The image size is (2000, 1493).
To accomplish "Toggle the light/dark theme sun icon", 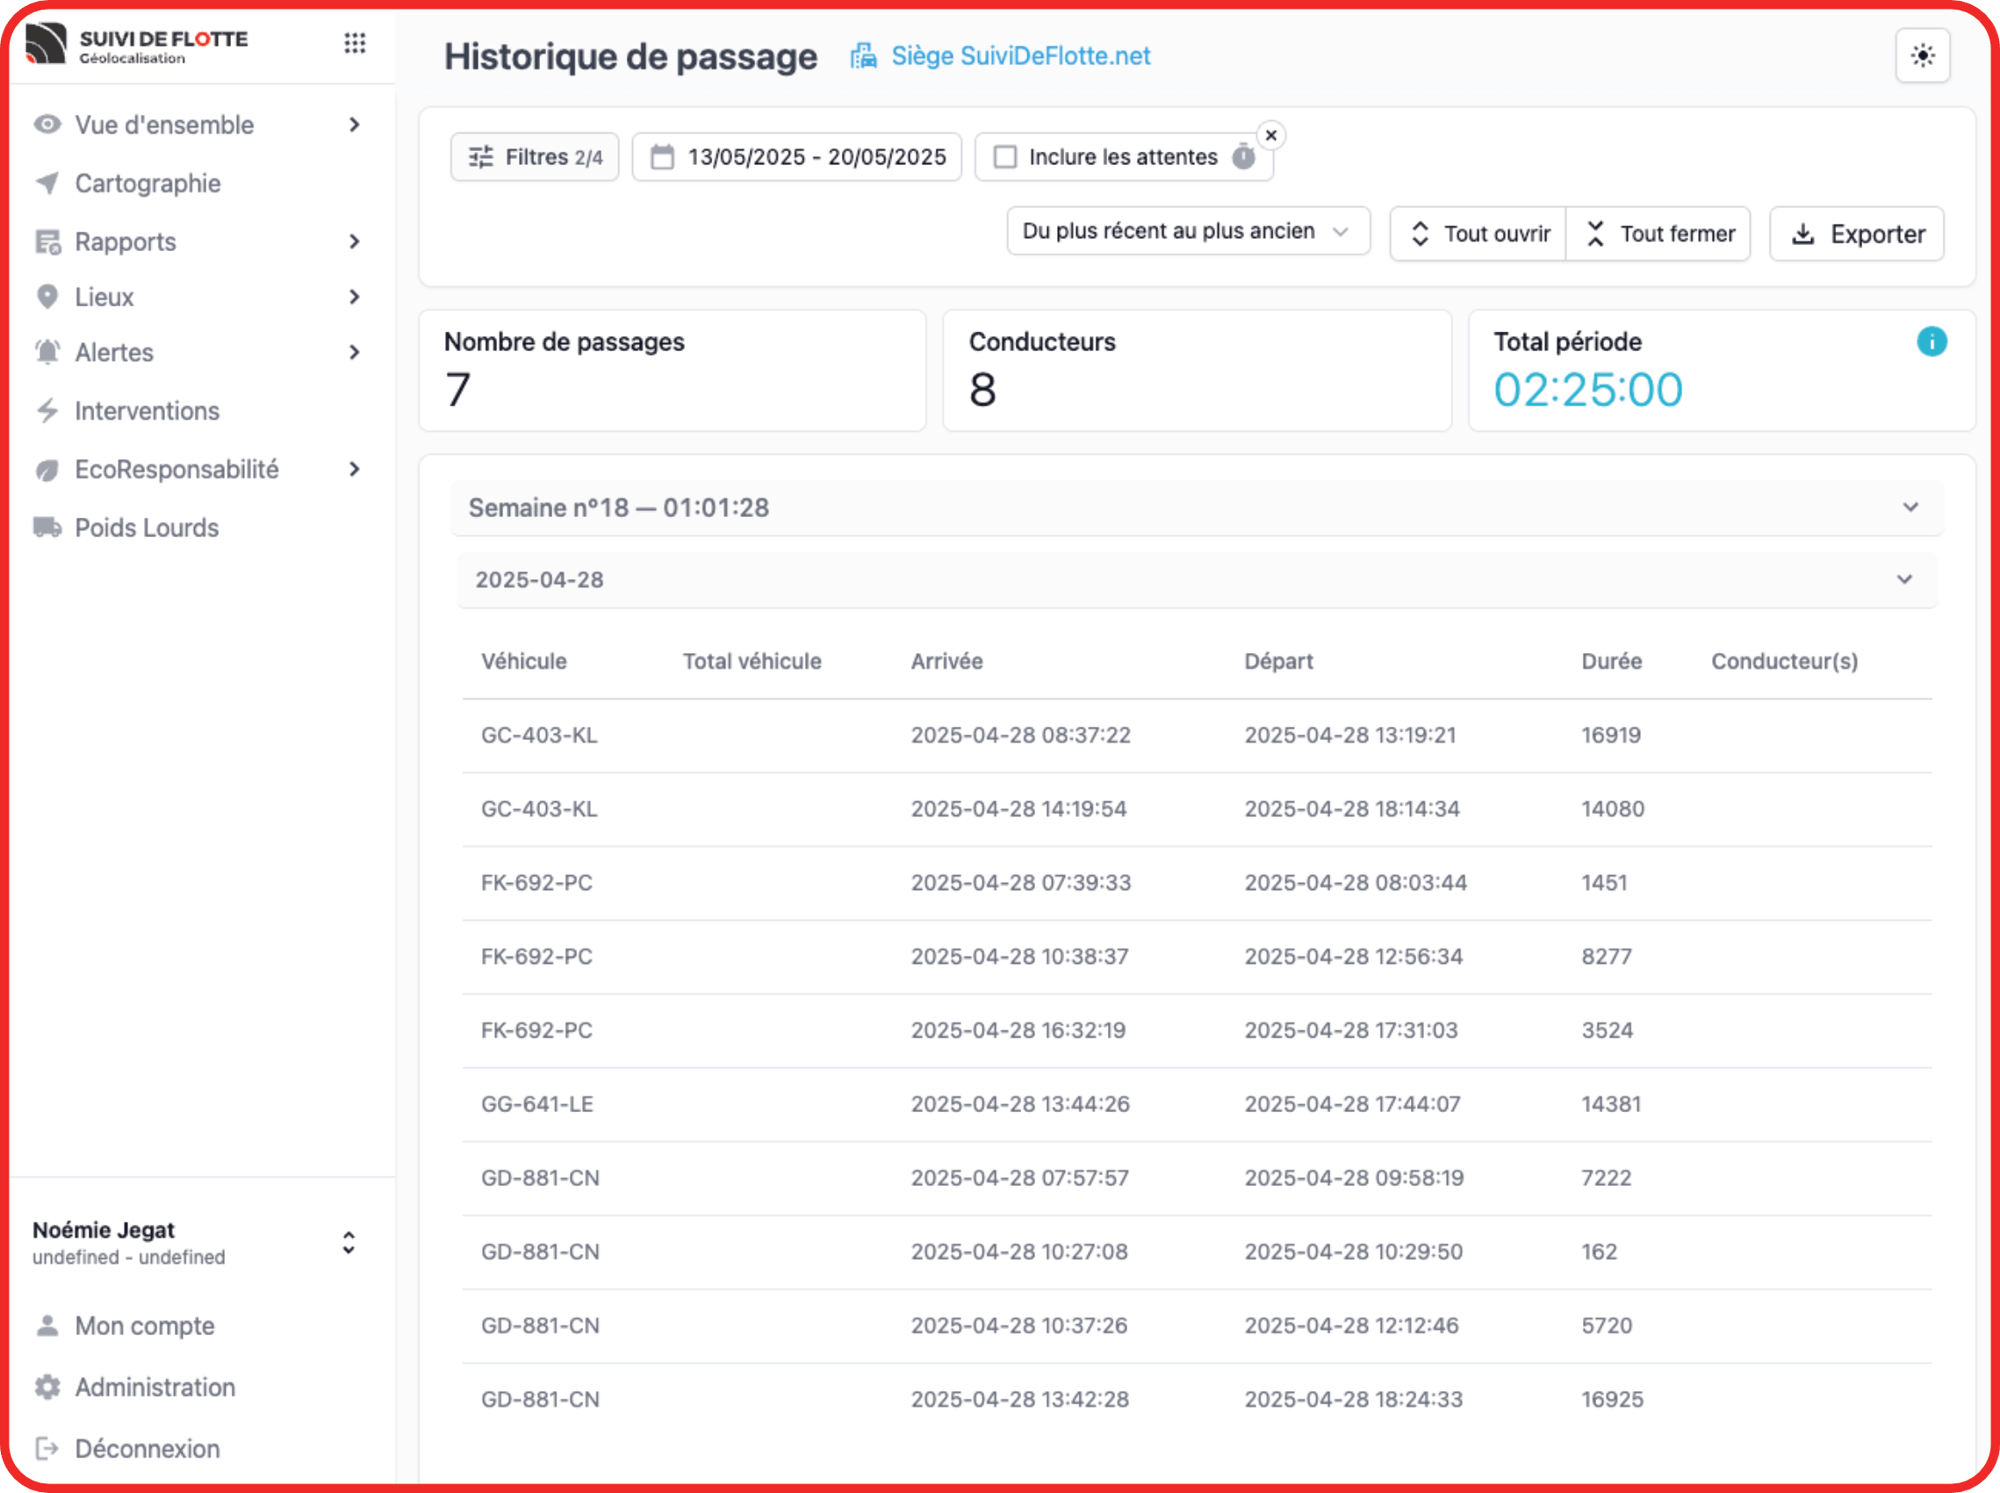I will pyautogui.click(x=1922, y=56).
